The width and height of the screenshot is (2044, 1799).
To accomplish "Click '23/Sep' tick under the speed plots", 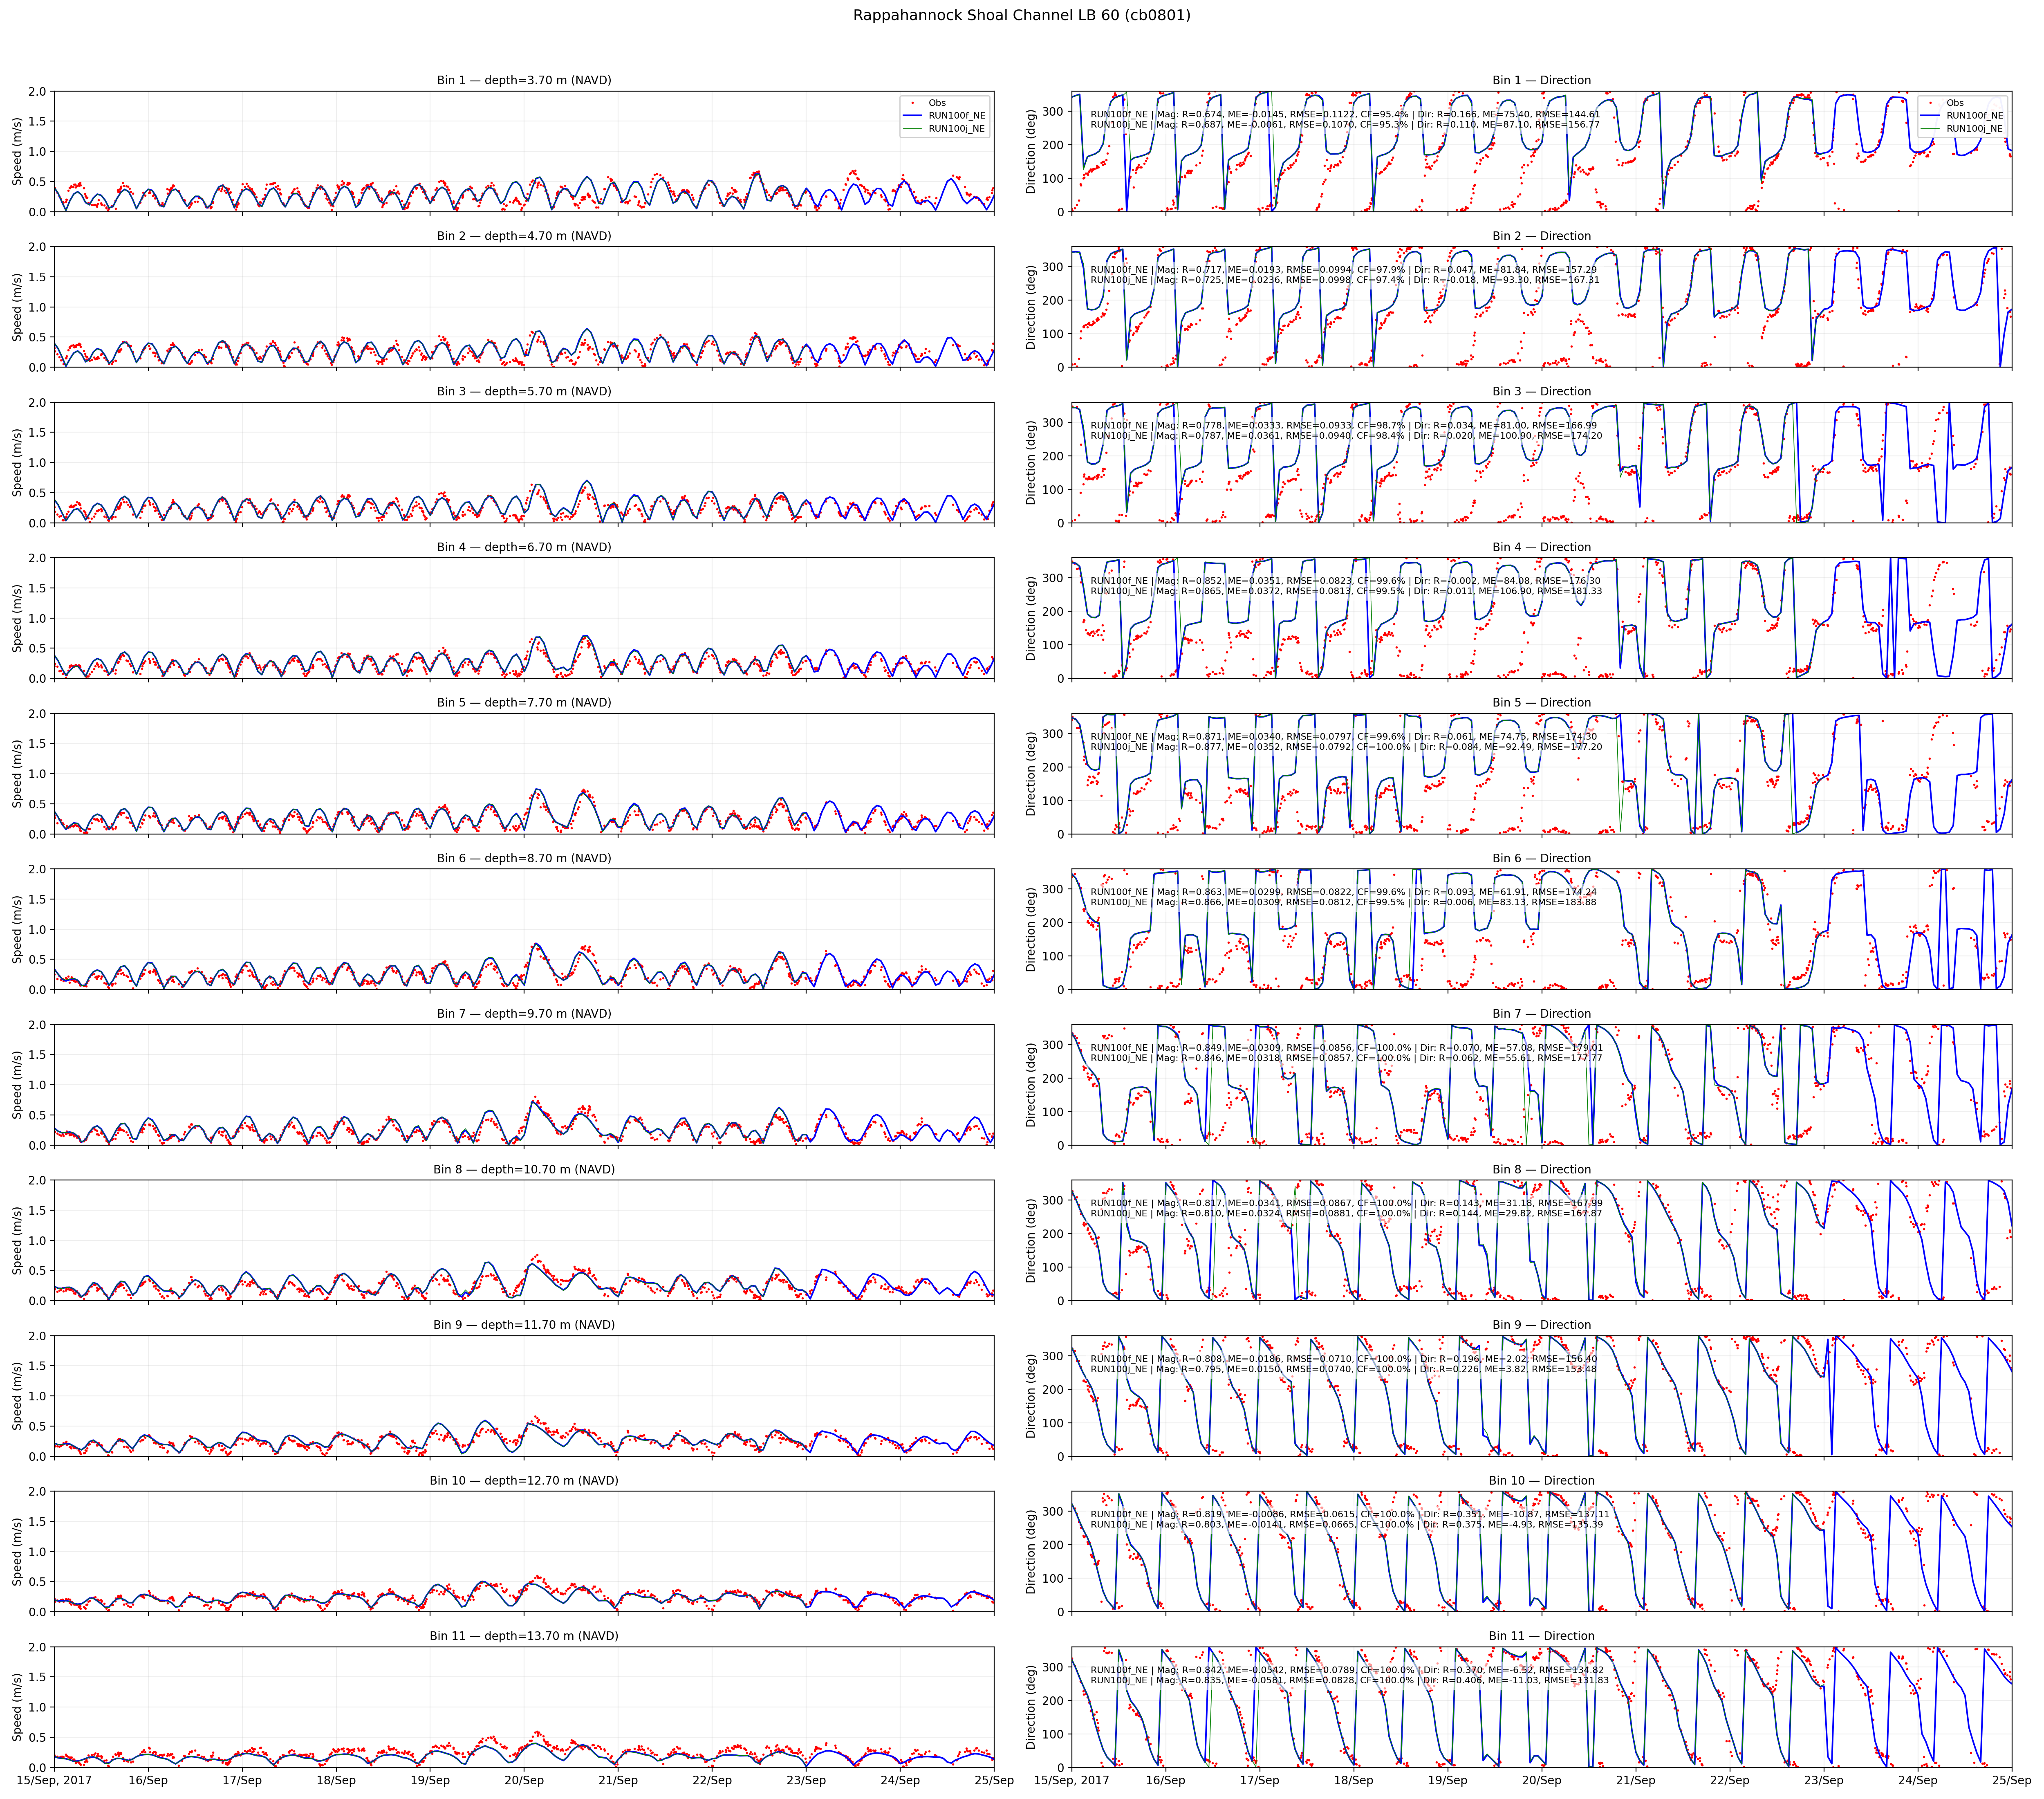I will coord(806,1780).
